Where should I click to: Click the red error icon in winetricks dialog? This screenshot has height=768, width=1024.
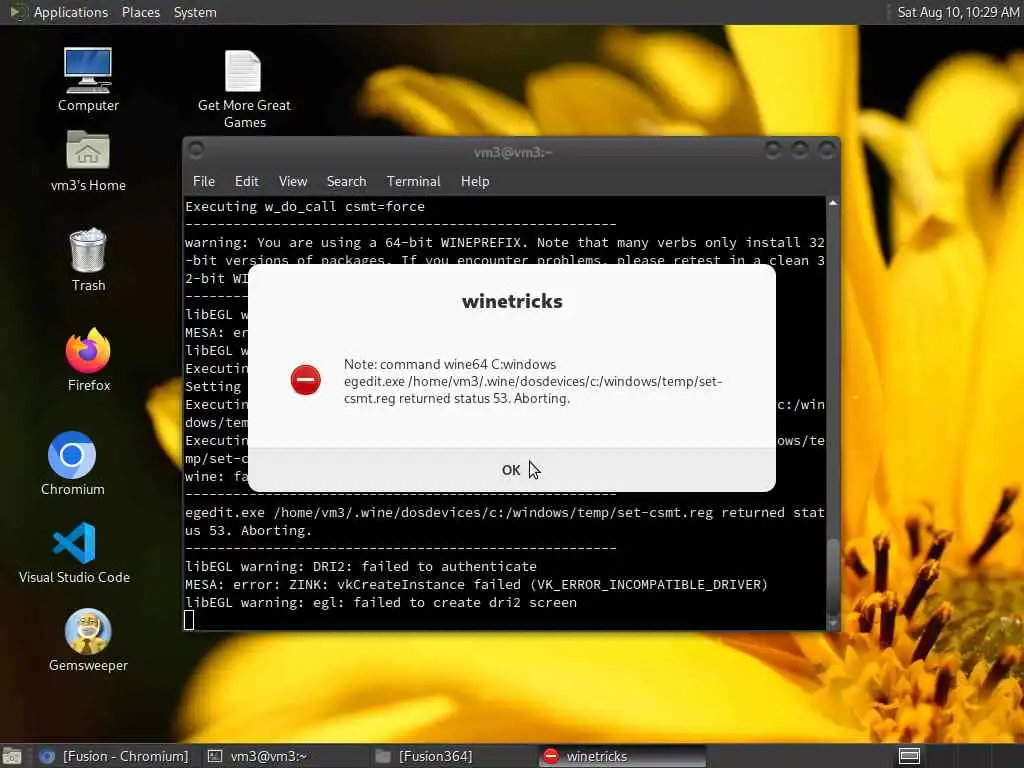306,379
